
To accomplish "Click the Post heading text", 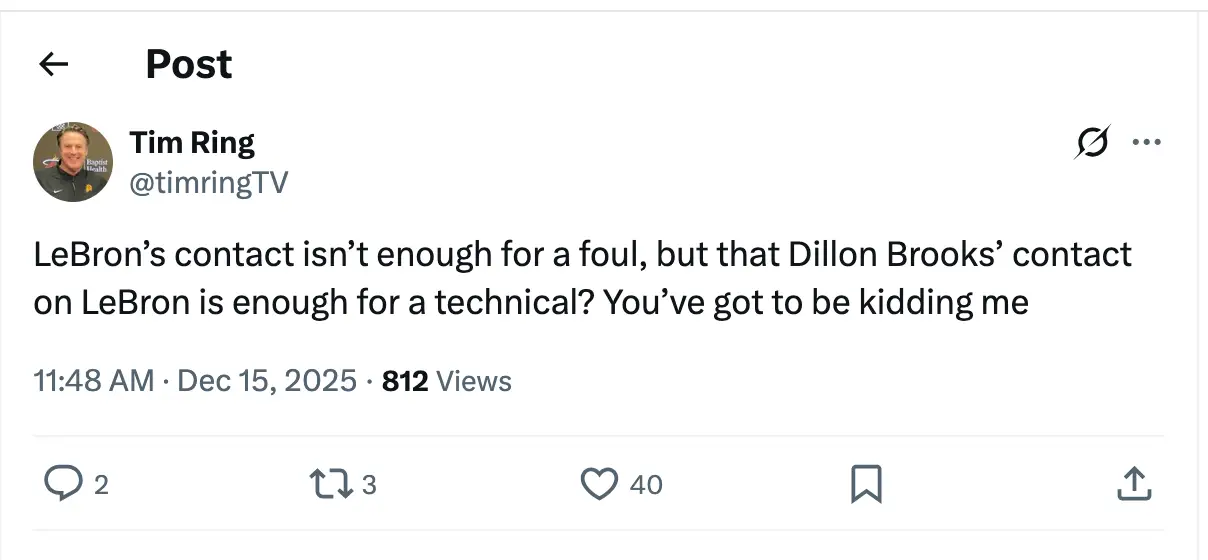I will point(189,65).
